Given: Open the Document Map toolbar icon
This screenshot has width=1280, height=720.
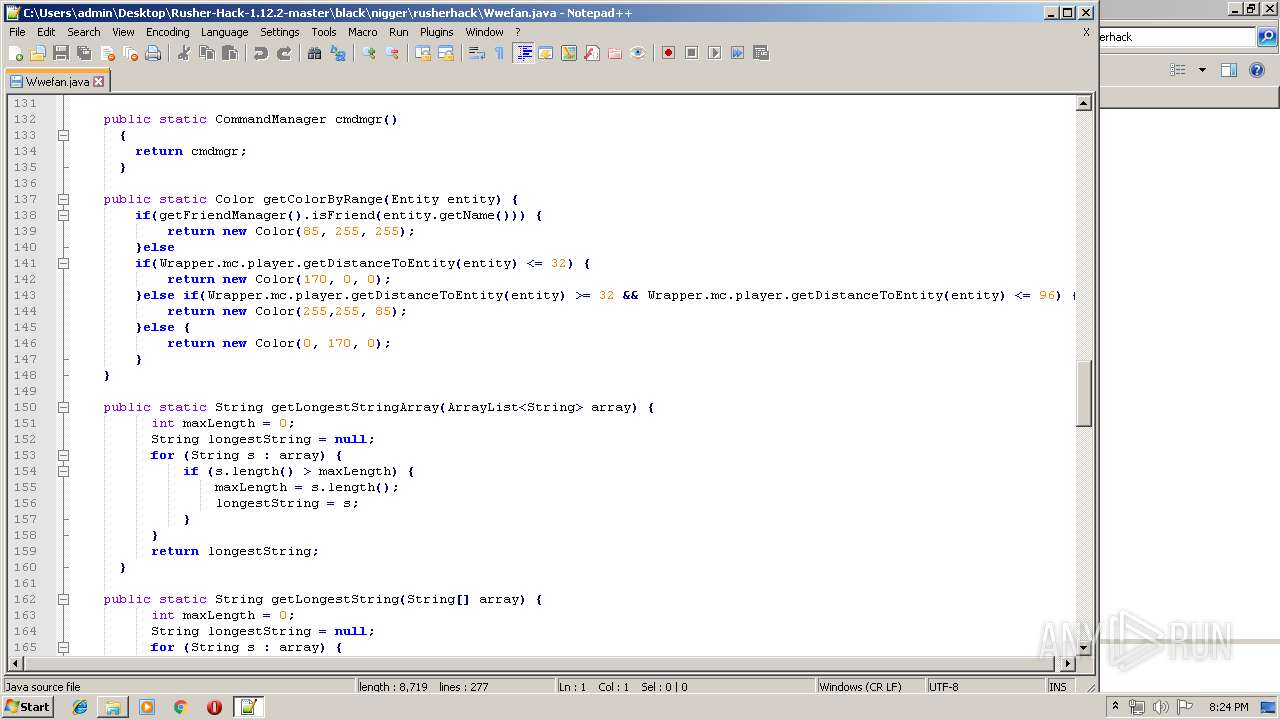Looking at the screenshot, I should point(568,53).
